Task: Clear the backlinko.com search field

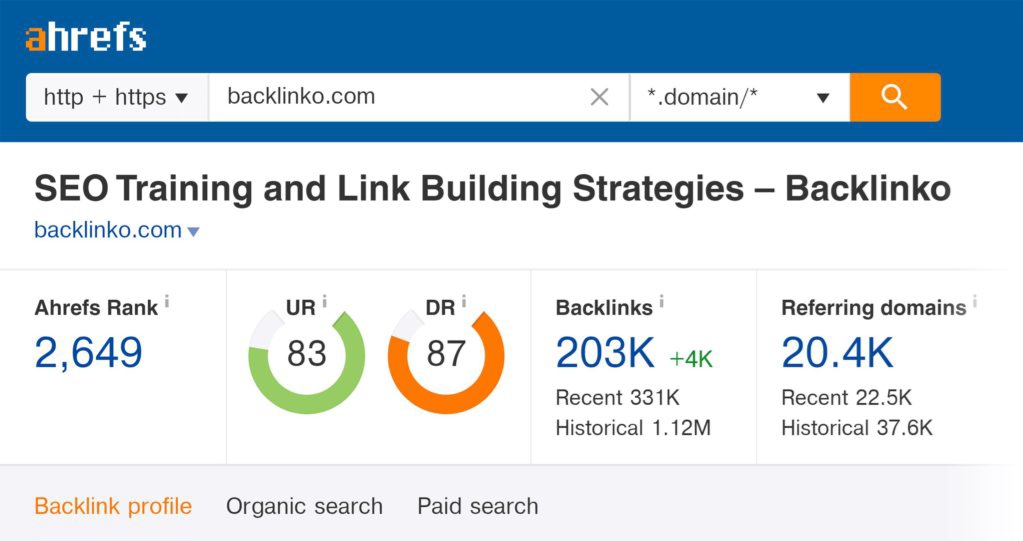Action: point(599,97)
